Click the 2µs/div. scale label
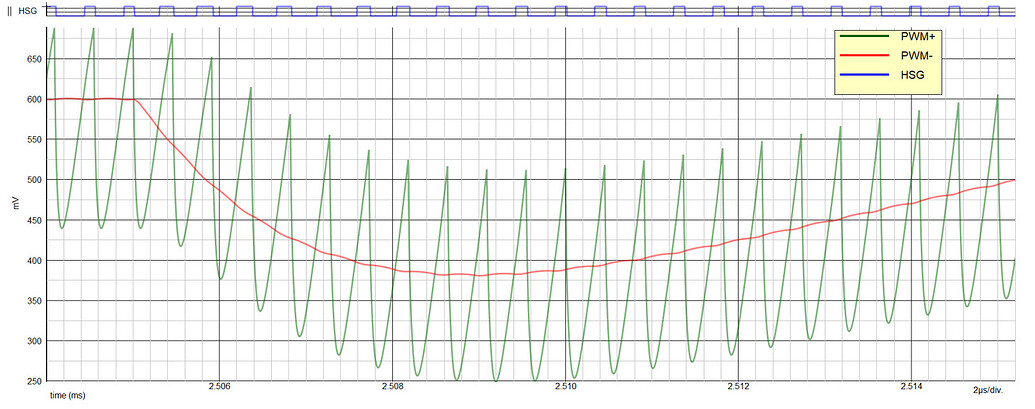This screenshot has width=1035, height=409. click(991, 388)
